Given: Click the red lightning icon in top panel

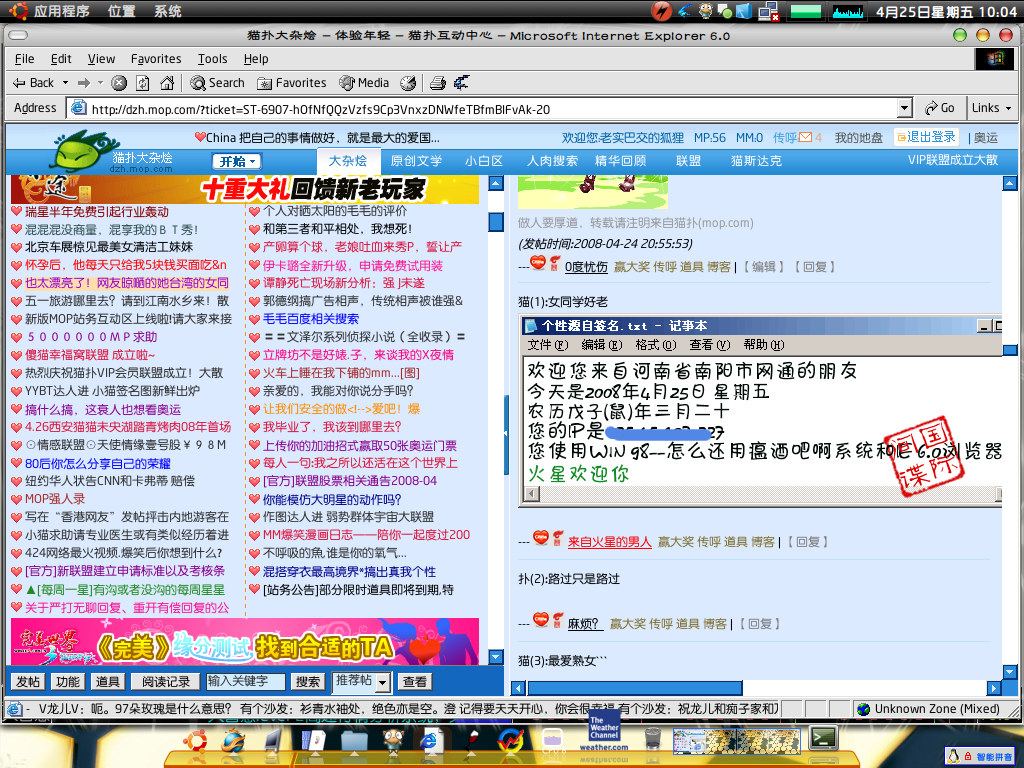Looking at the screenshot, I should 662,11.
